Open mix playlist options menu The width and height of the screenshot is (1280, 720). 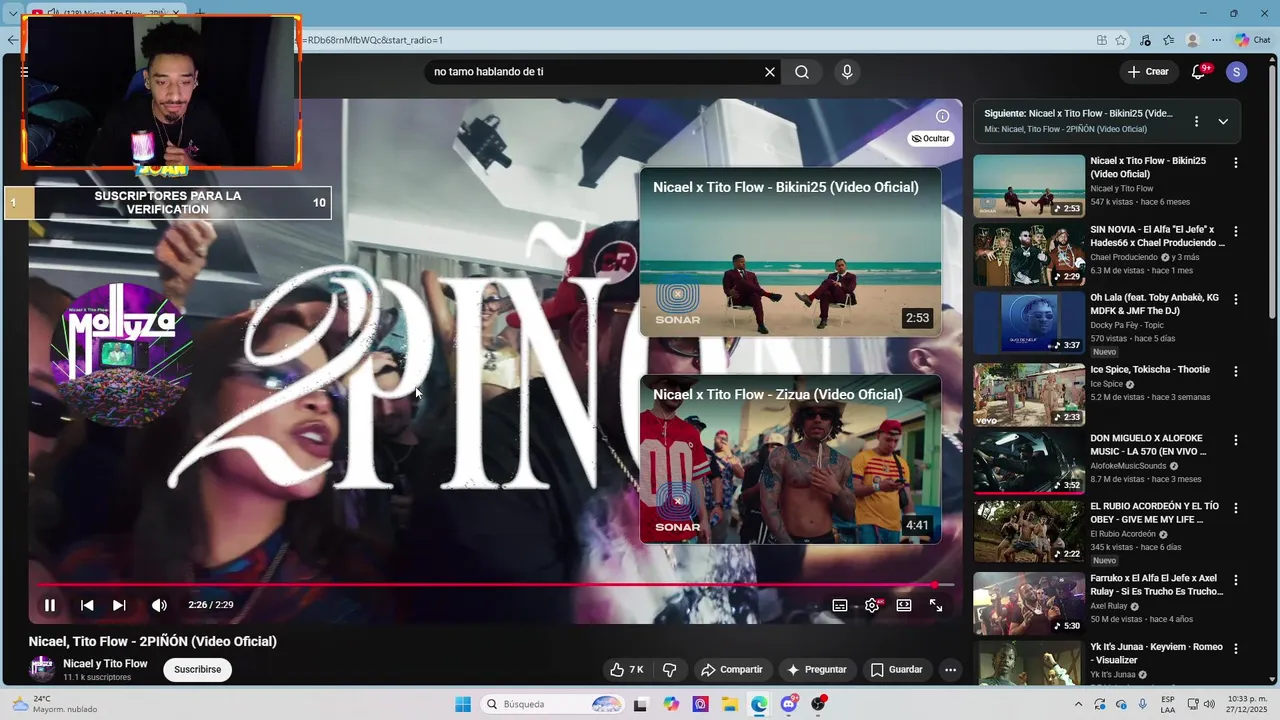1196,121
